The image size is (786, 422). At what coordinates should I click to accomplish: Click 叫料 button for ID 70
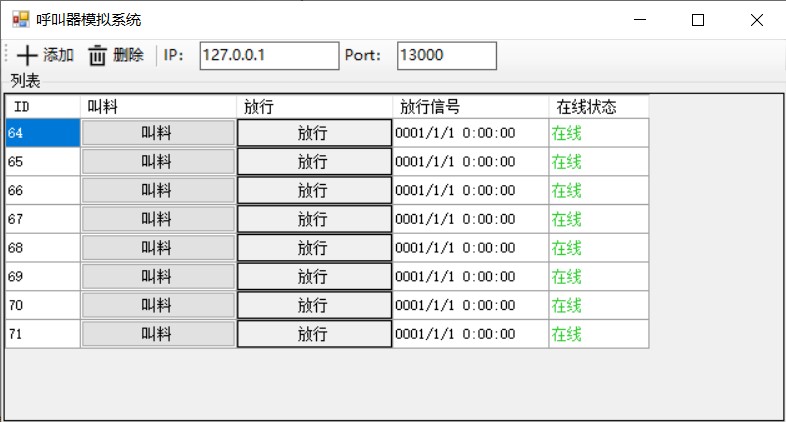(158, 305)
